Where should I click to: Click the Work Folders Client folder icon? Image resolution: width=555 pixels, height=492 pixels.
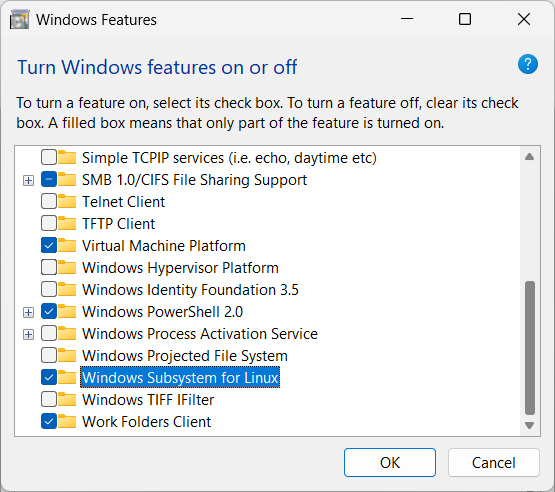pos(67,422)
